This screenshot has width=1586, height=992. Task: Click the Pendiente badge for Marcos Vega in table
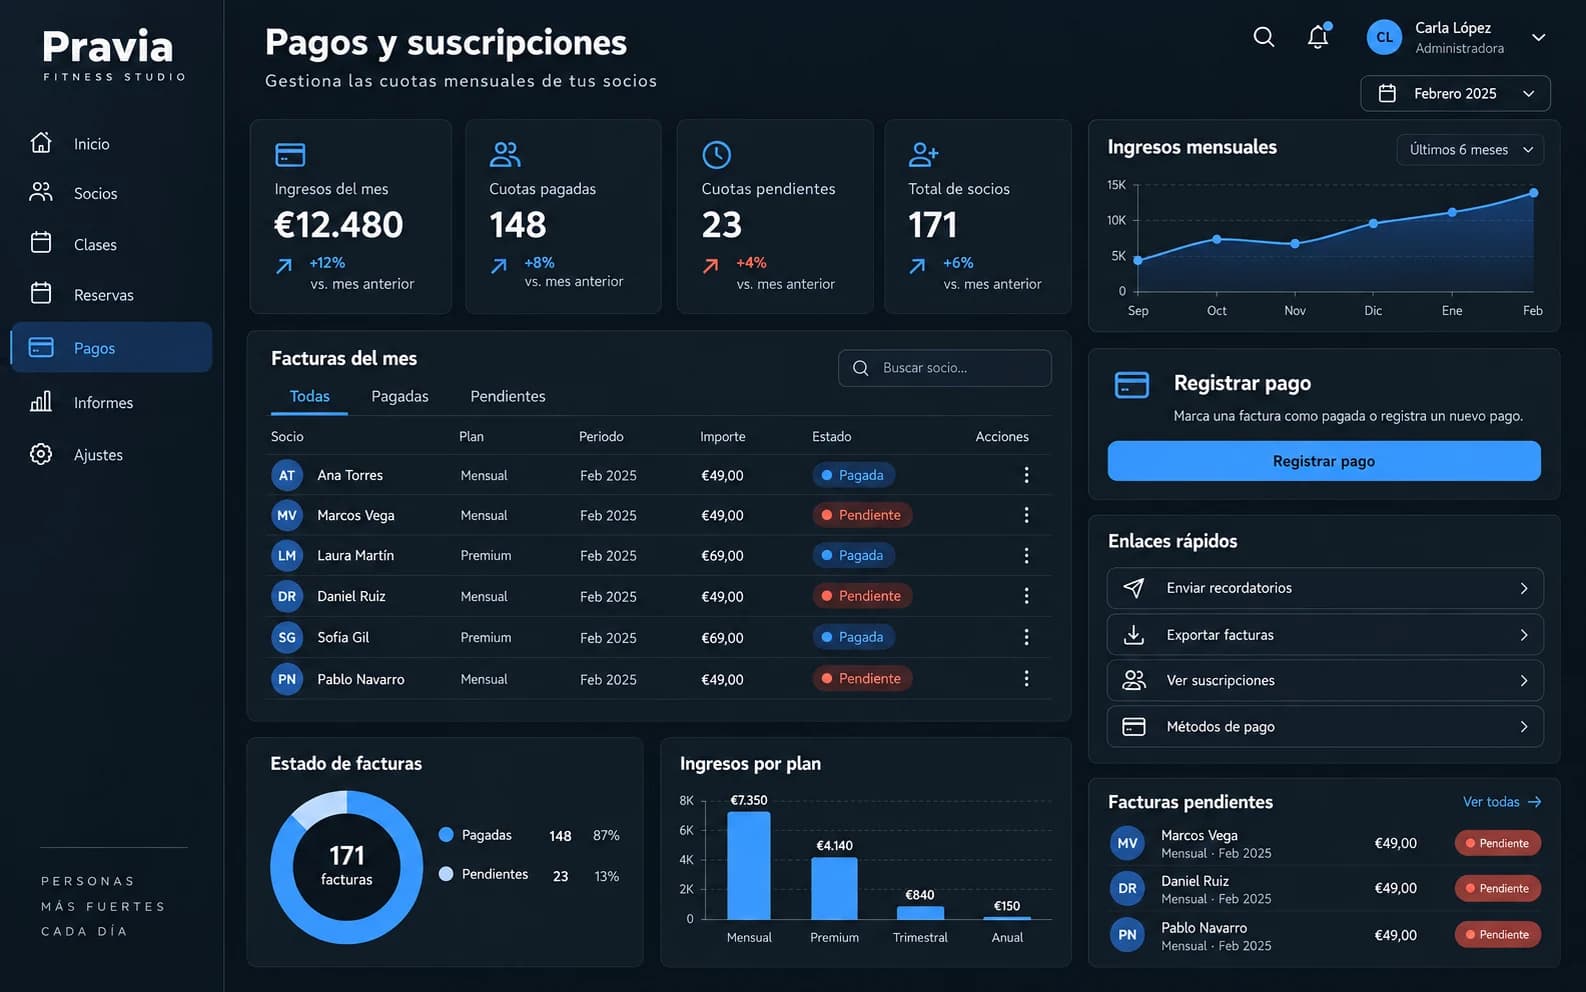(862, 515)
